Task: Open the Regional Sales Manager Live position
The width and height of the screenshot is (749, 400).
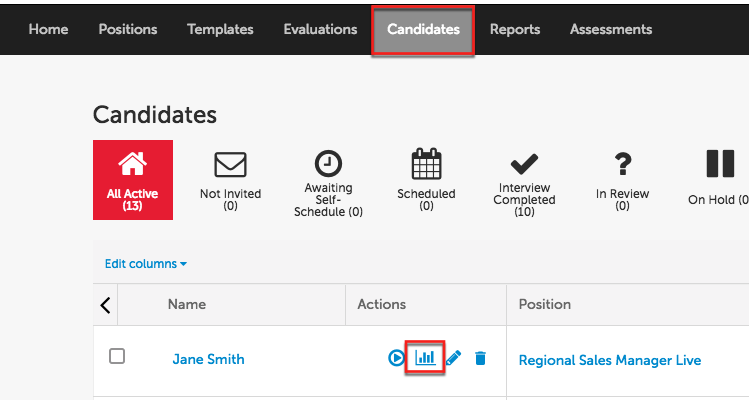Action: click(609, 360)
